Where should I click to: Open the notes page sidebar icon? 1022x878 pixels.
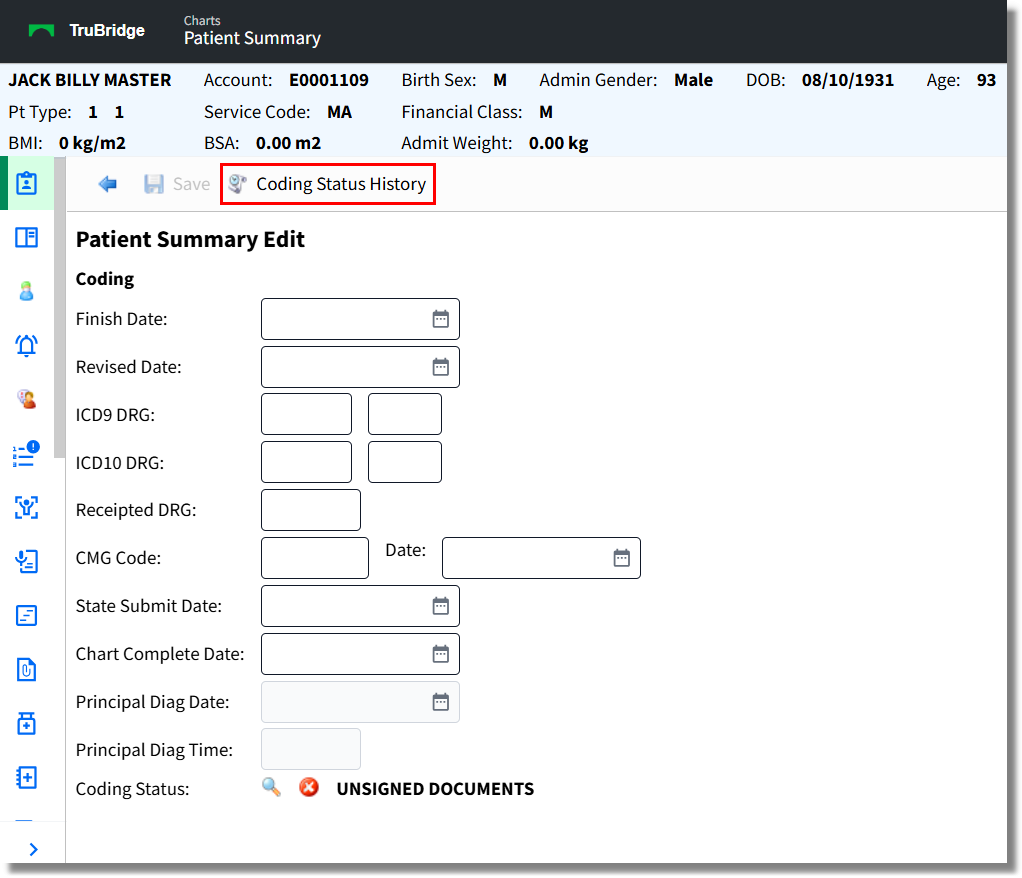(x=27, y=615)
